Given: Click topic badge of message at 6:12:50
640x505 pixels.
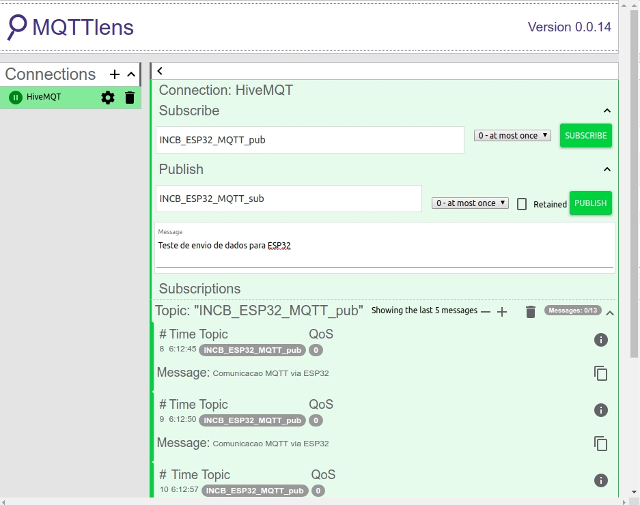Looking at the screenshot, I should (252, 420).
